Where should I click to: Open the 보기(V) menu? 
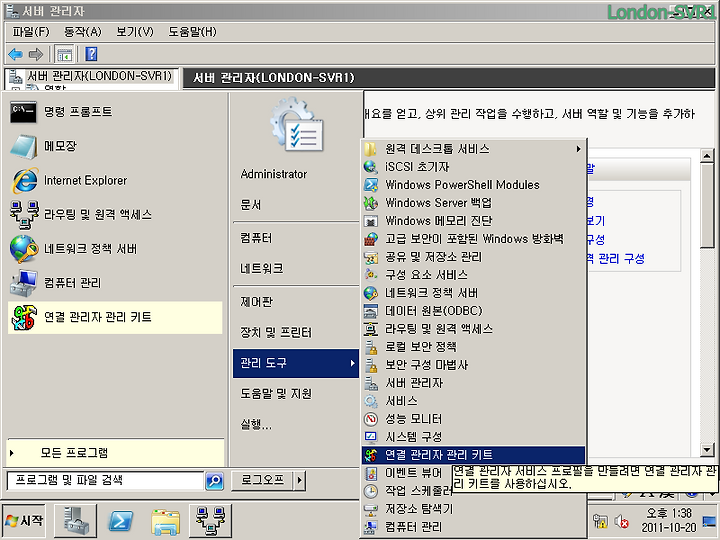(x=135, y=32)
